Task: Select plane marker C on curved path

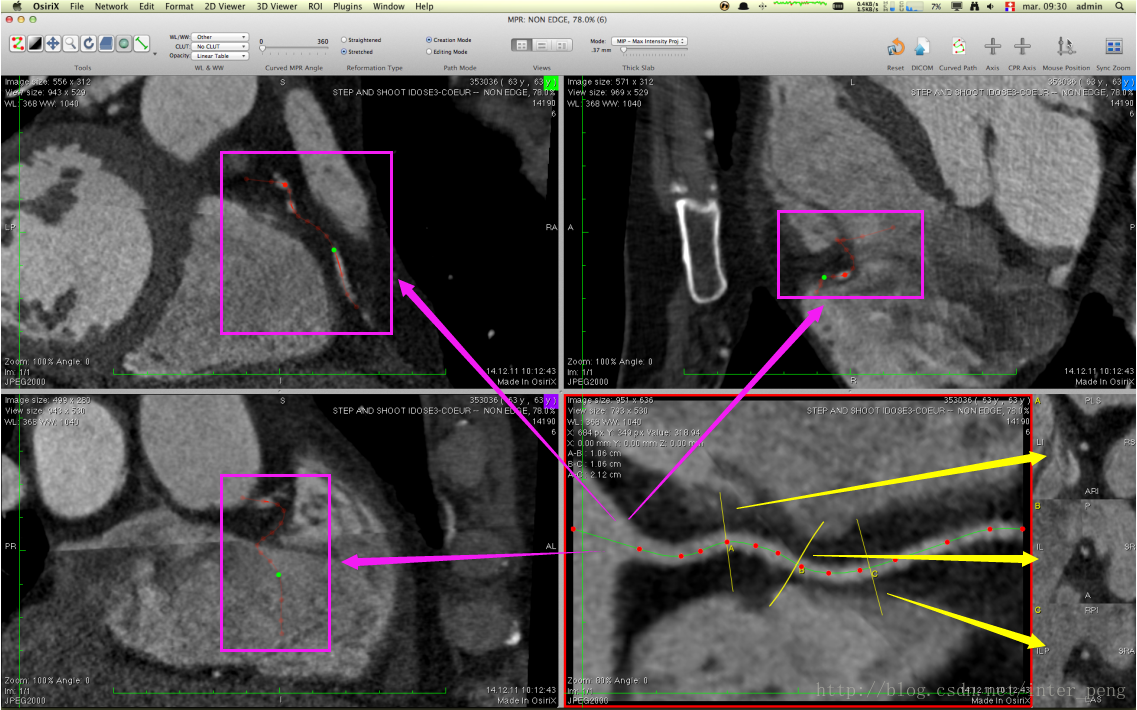Action: [x=875, y=574]
